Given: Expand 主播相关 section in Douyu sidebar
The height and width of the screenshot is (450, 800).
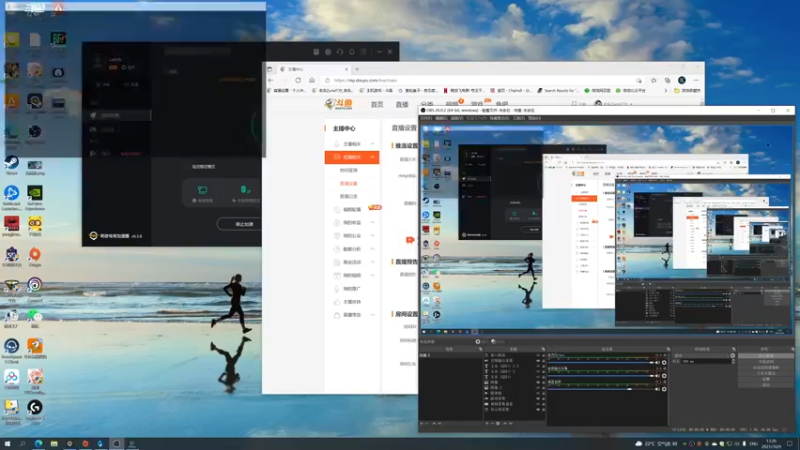Looking at the screenshot, I should [x=372, y=144].
